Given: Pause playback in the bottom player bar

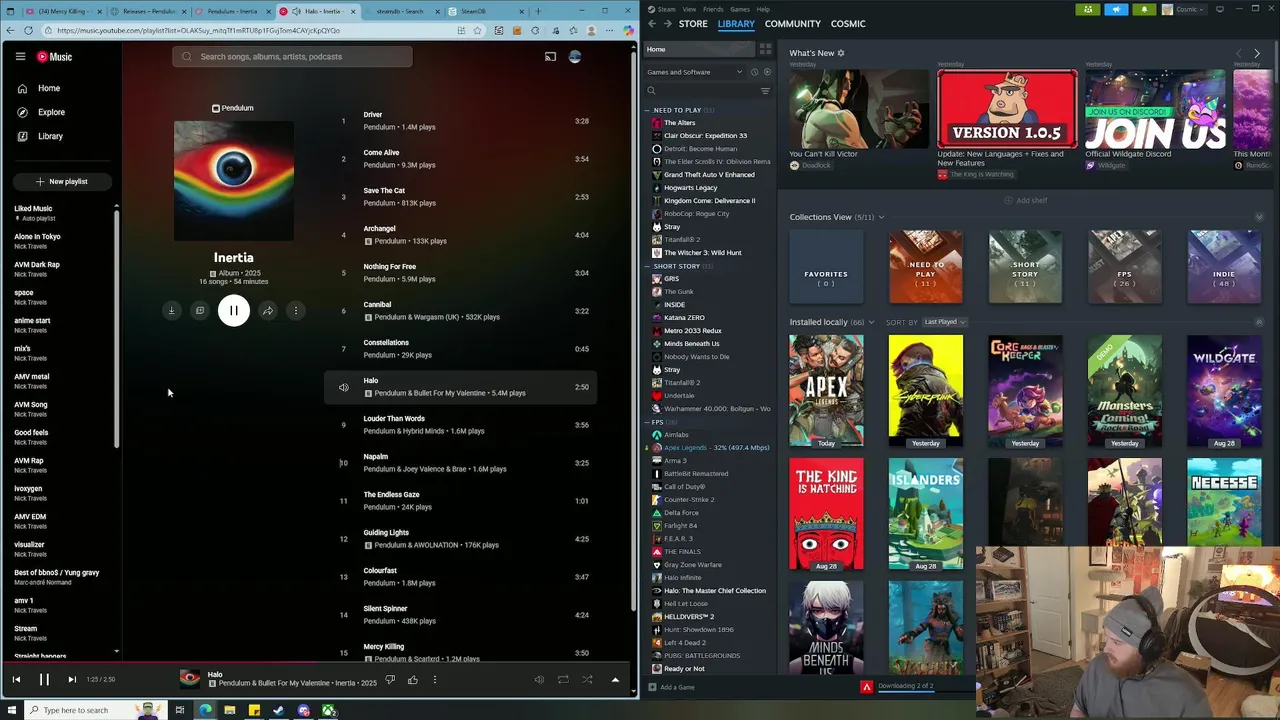Looking at the screenshot, I should 44,679.
